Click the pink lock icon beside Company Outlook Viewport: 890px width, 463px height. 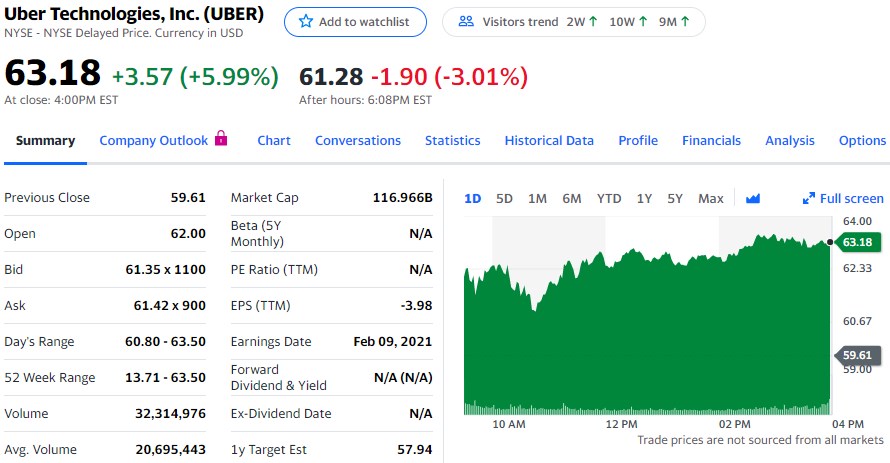(221, 138)
